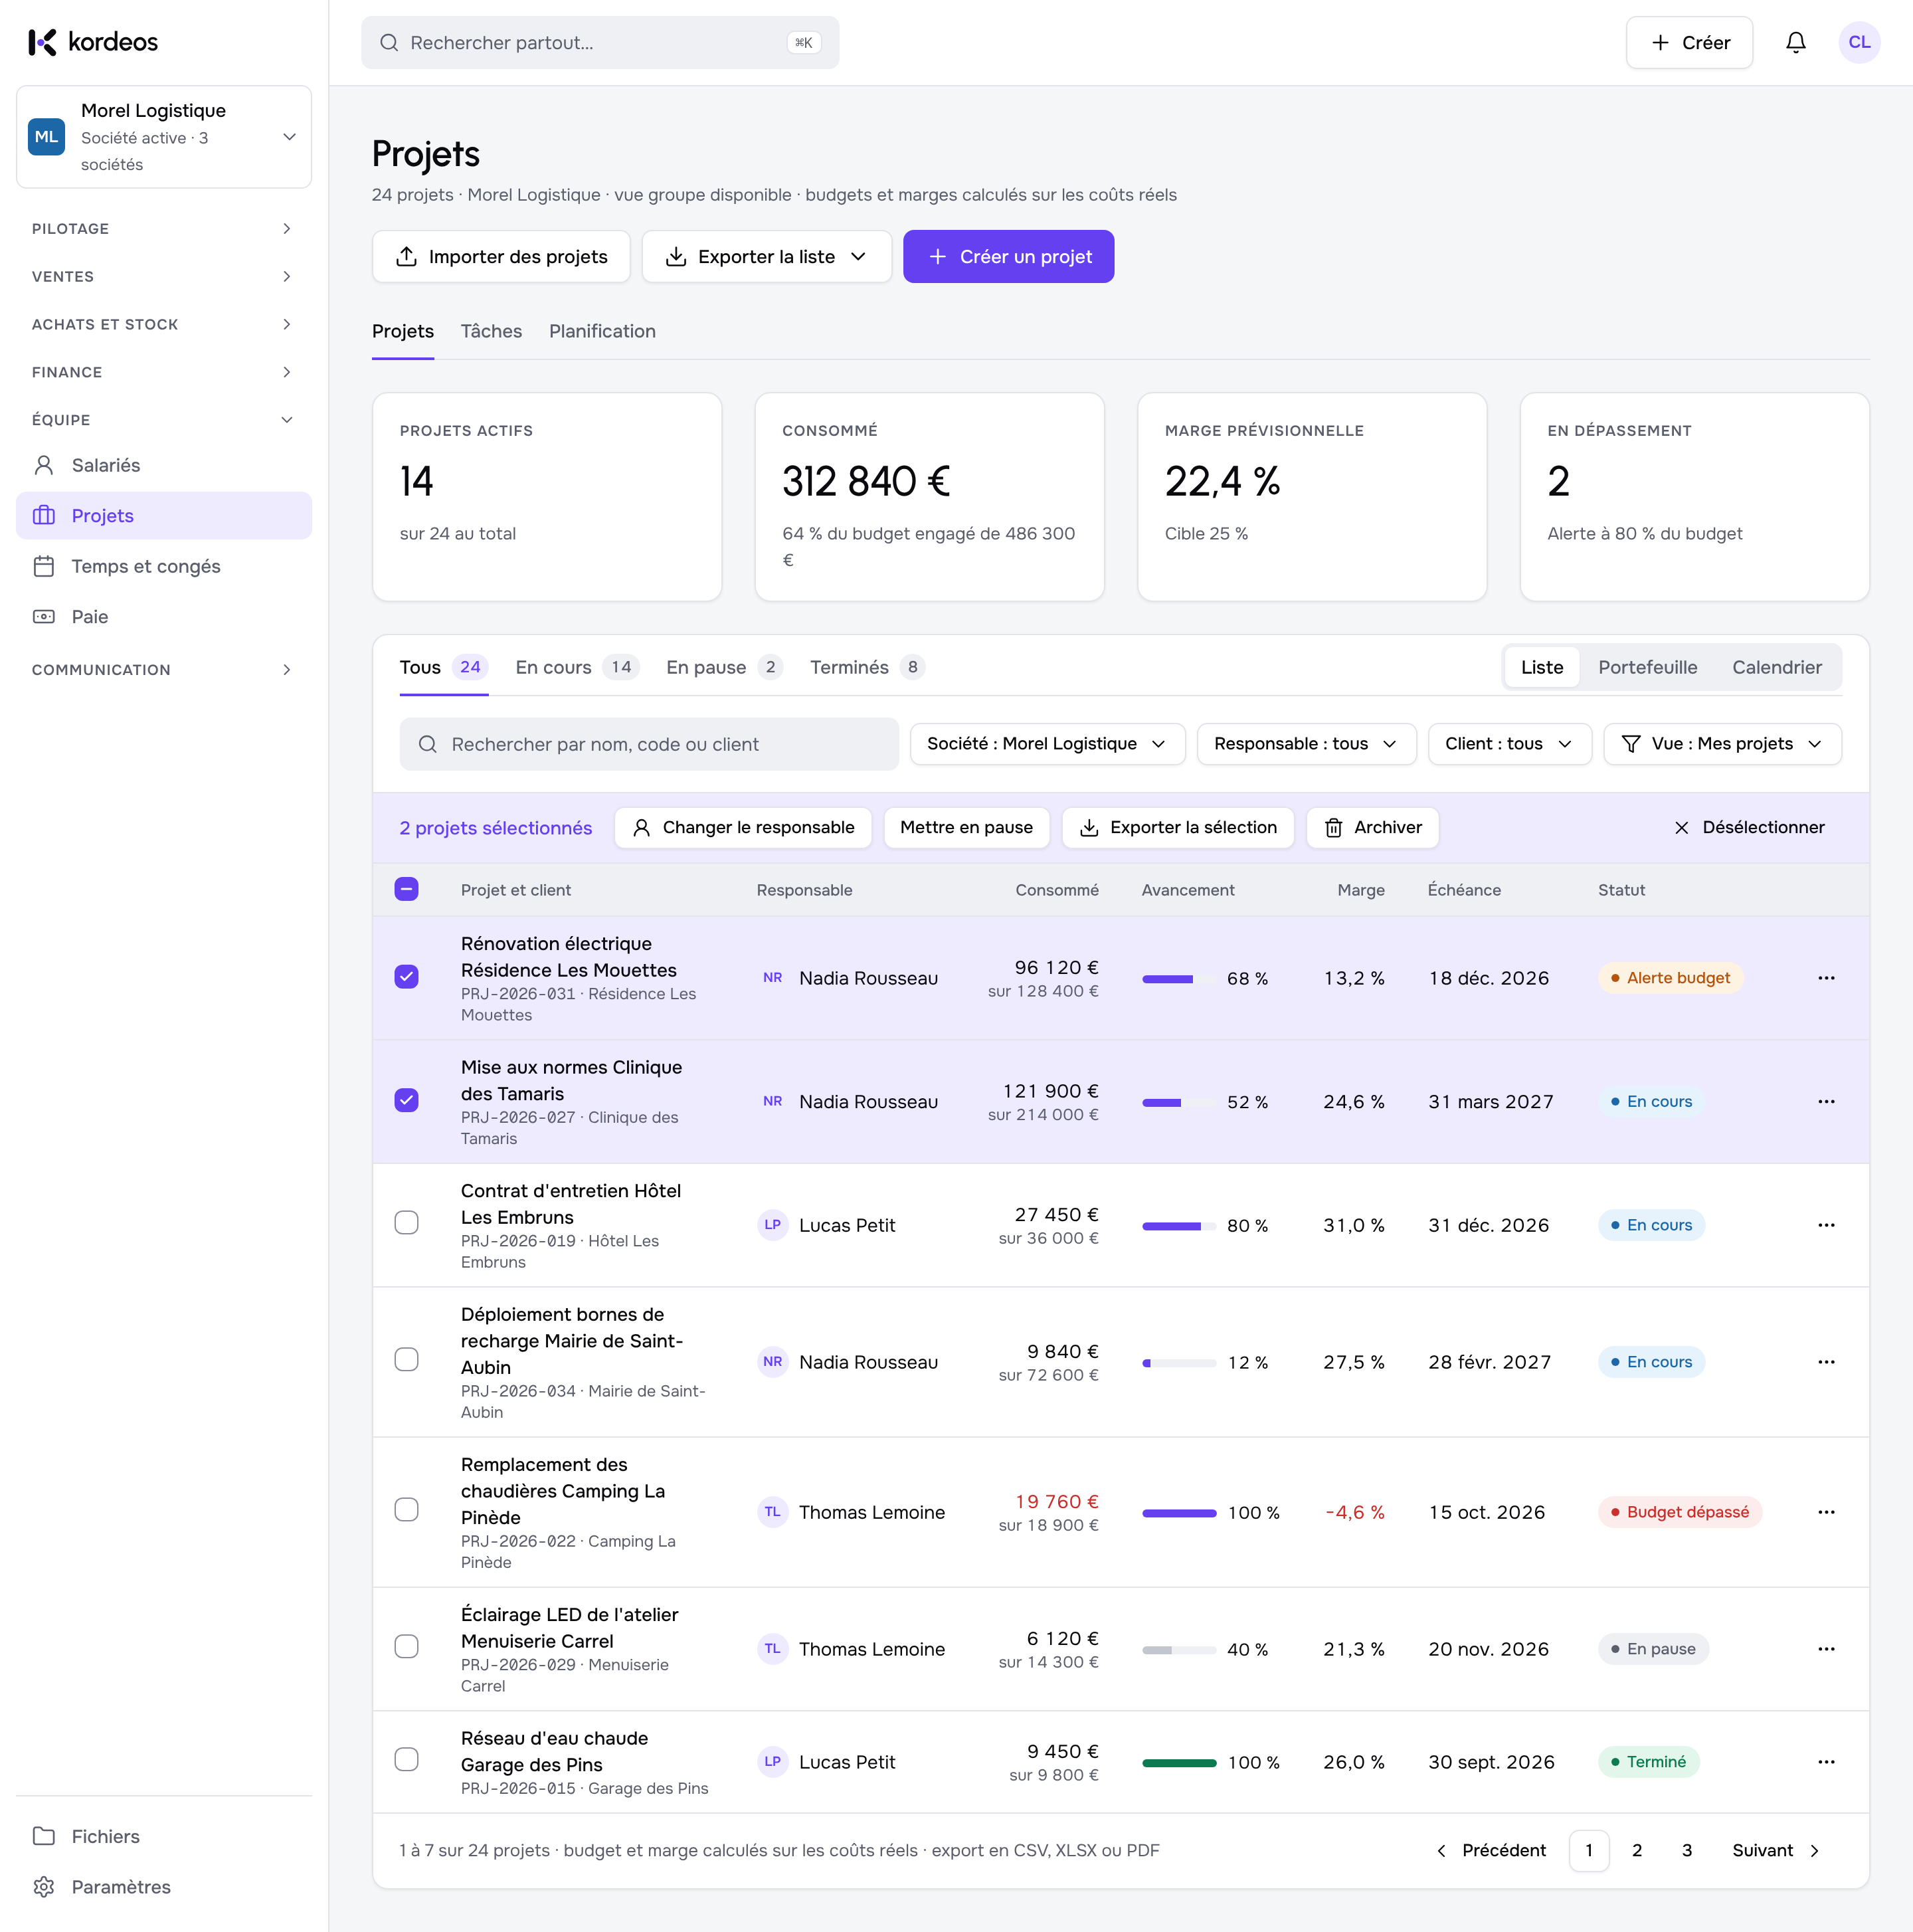
Task: Click Créer un projet button
Action: [x=1008, y=257]
